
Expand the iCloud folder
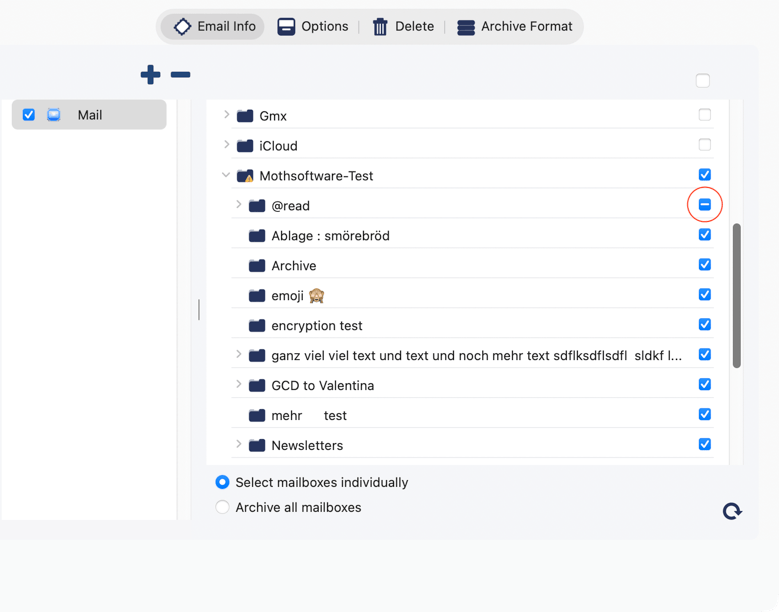[227, 145]
